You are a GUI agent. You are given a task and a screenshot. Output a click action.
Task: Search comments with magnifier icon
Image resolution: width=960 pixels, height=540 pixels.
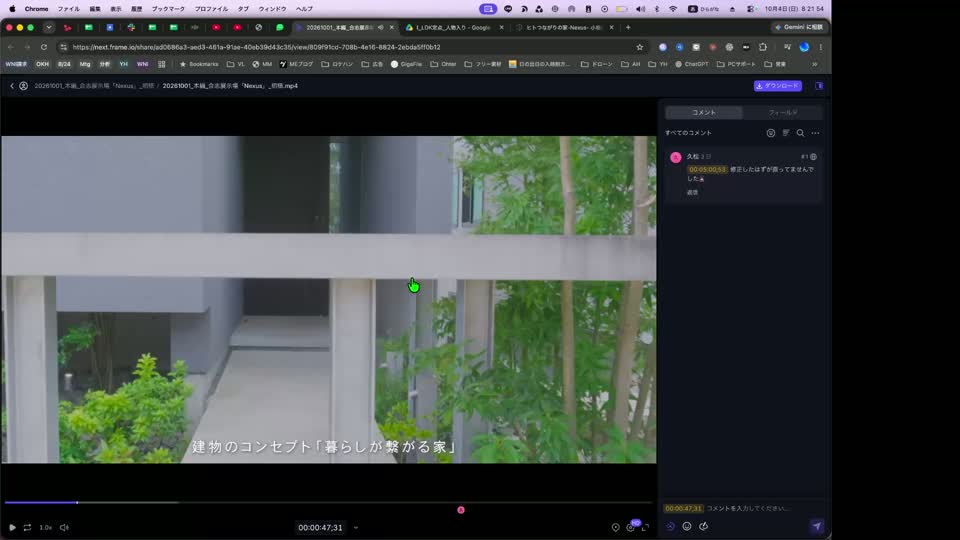coord(800,133)
